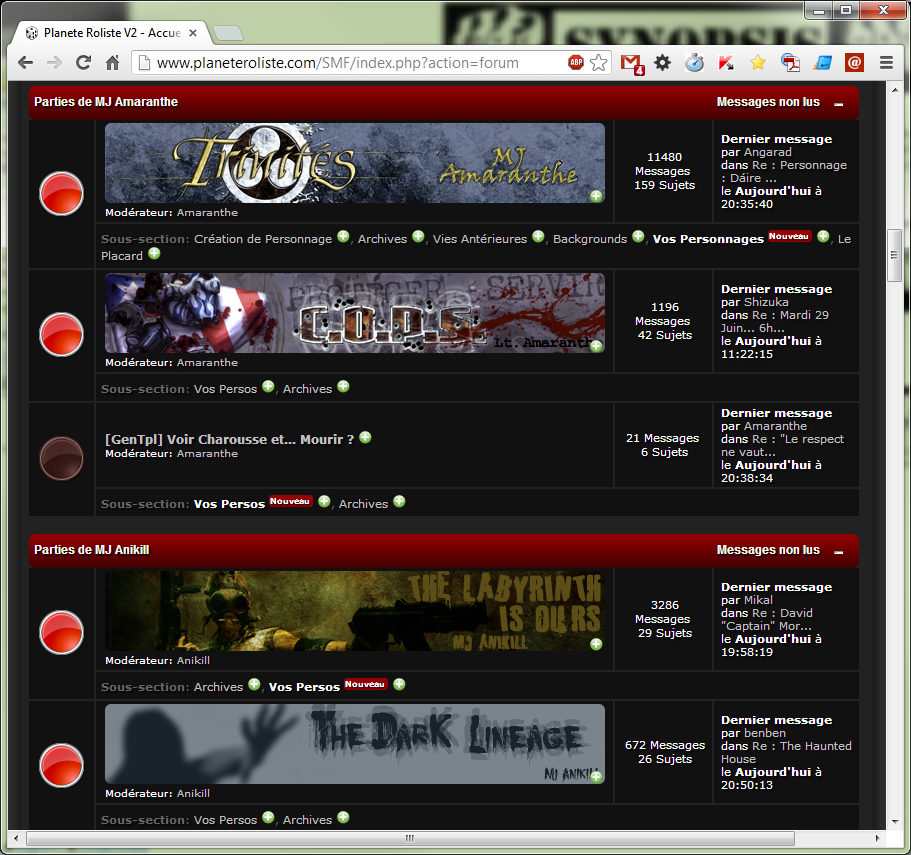The width and height of the screenshot is (911, 855).
Task: Click green plus next to Voir Charousse title
Action: click(x=365, y=437)
